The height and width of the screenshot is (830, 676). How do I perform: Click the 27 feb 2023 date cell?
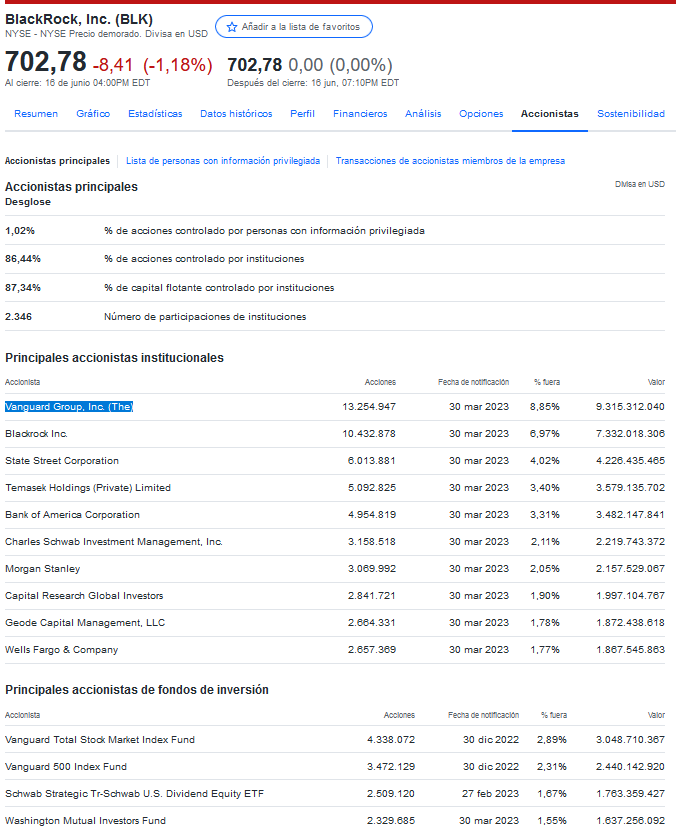pos(490,793)
